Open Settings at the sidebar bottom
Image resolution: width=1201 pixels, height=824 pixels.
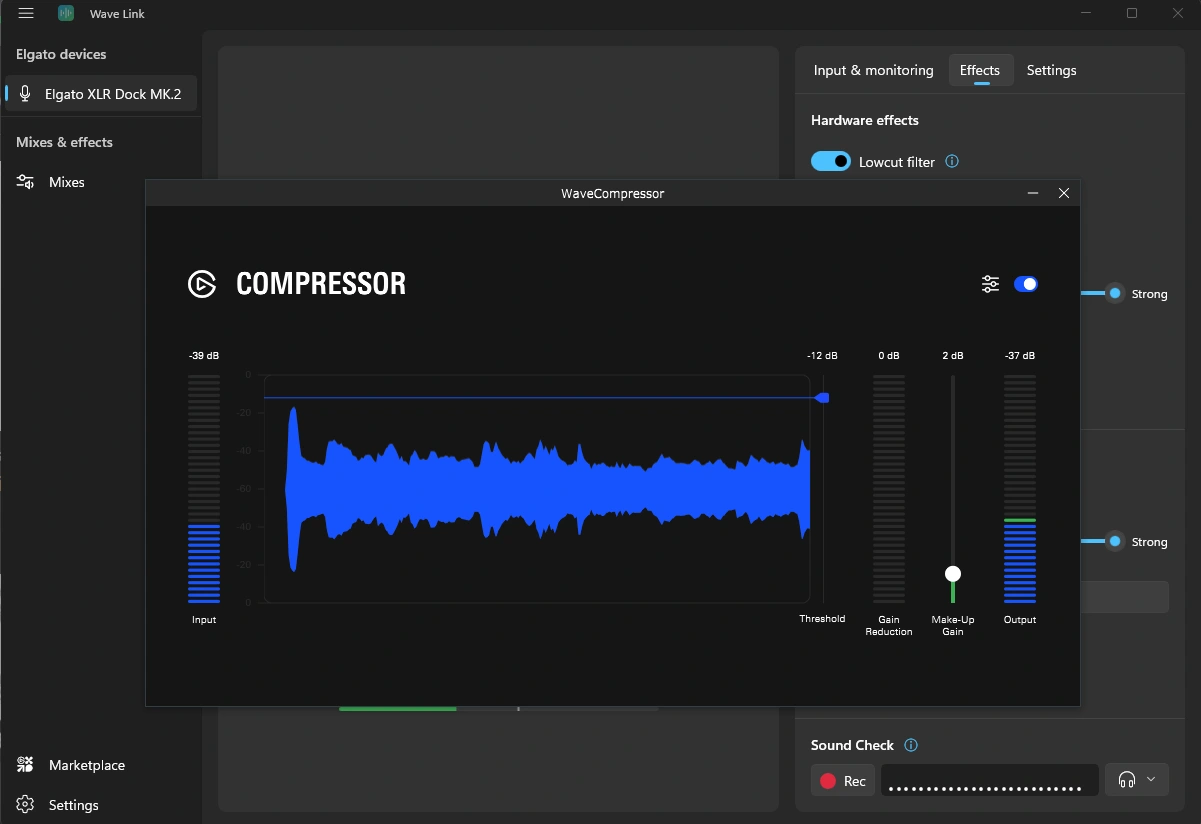(73, 805)
